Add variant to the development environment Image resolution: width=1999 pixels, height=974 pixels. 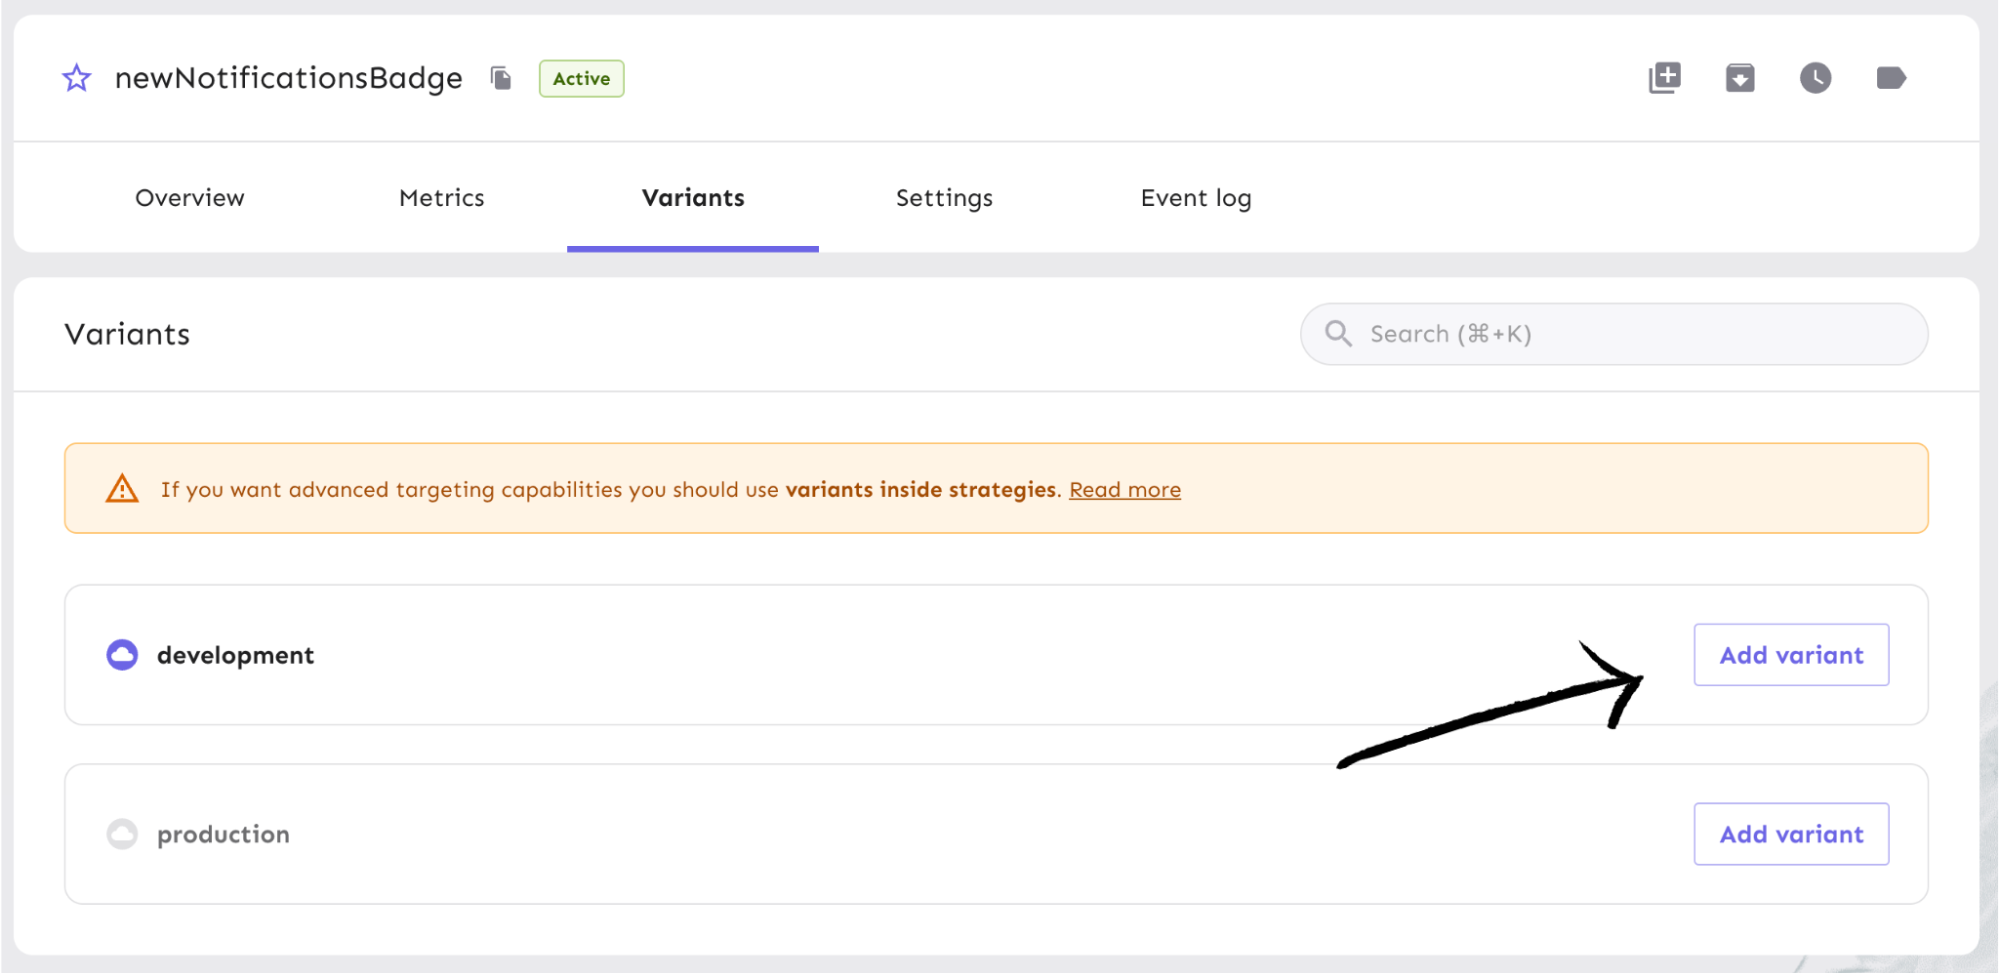[1790, 654]
